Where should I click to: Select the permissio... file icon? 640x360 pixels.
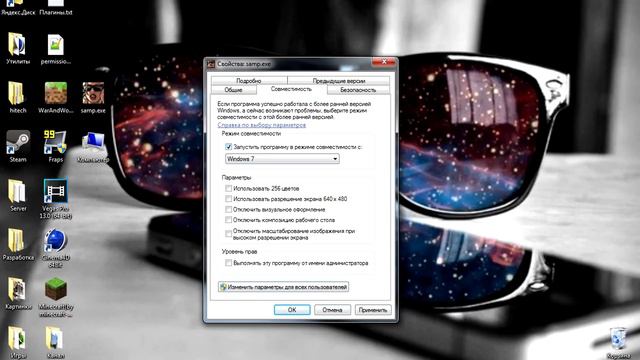(56, 44)
